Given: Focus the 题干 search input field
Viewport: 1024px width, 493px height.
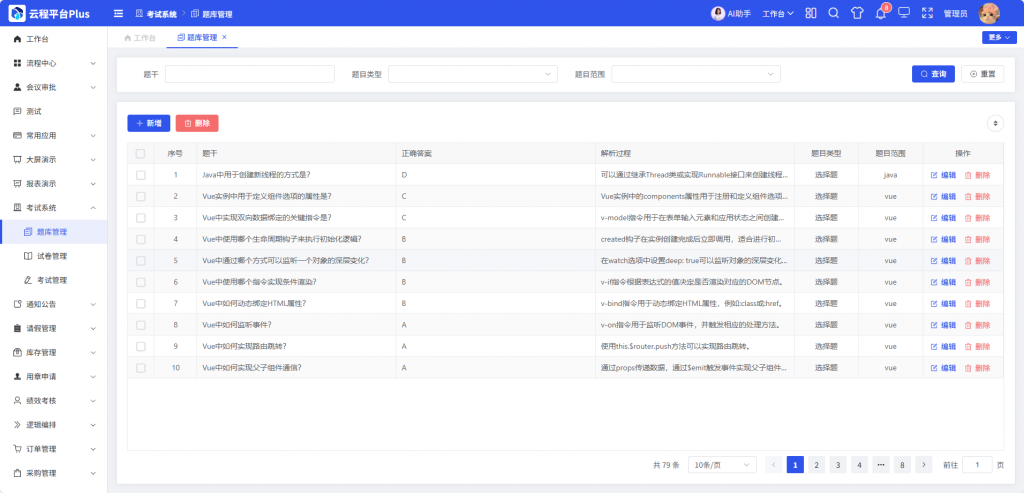Looking at the screenshot, I should coord(249,74).
